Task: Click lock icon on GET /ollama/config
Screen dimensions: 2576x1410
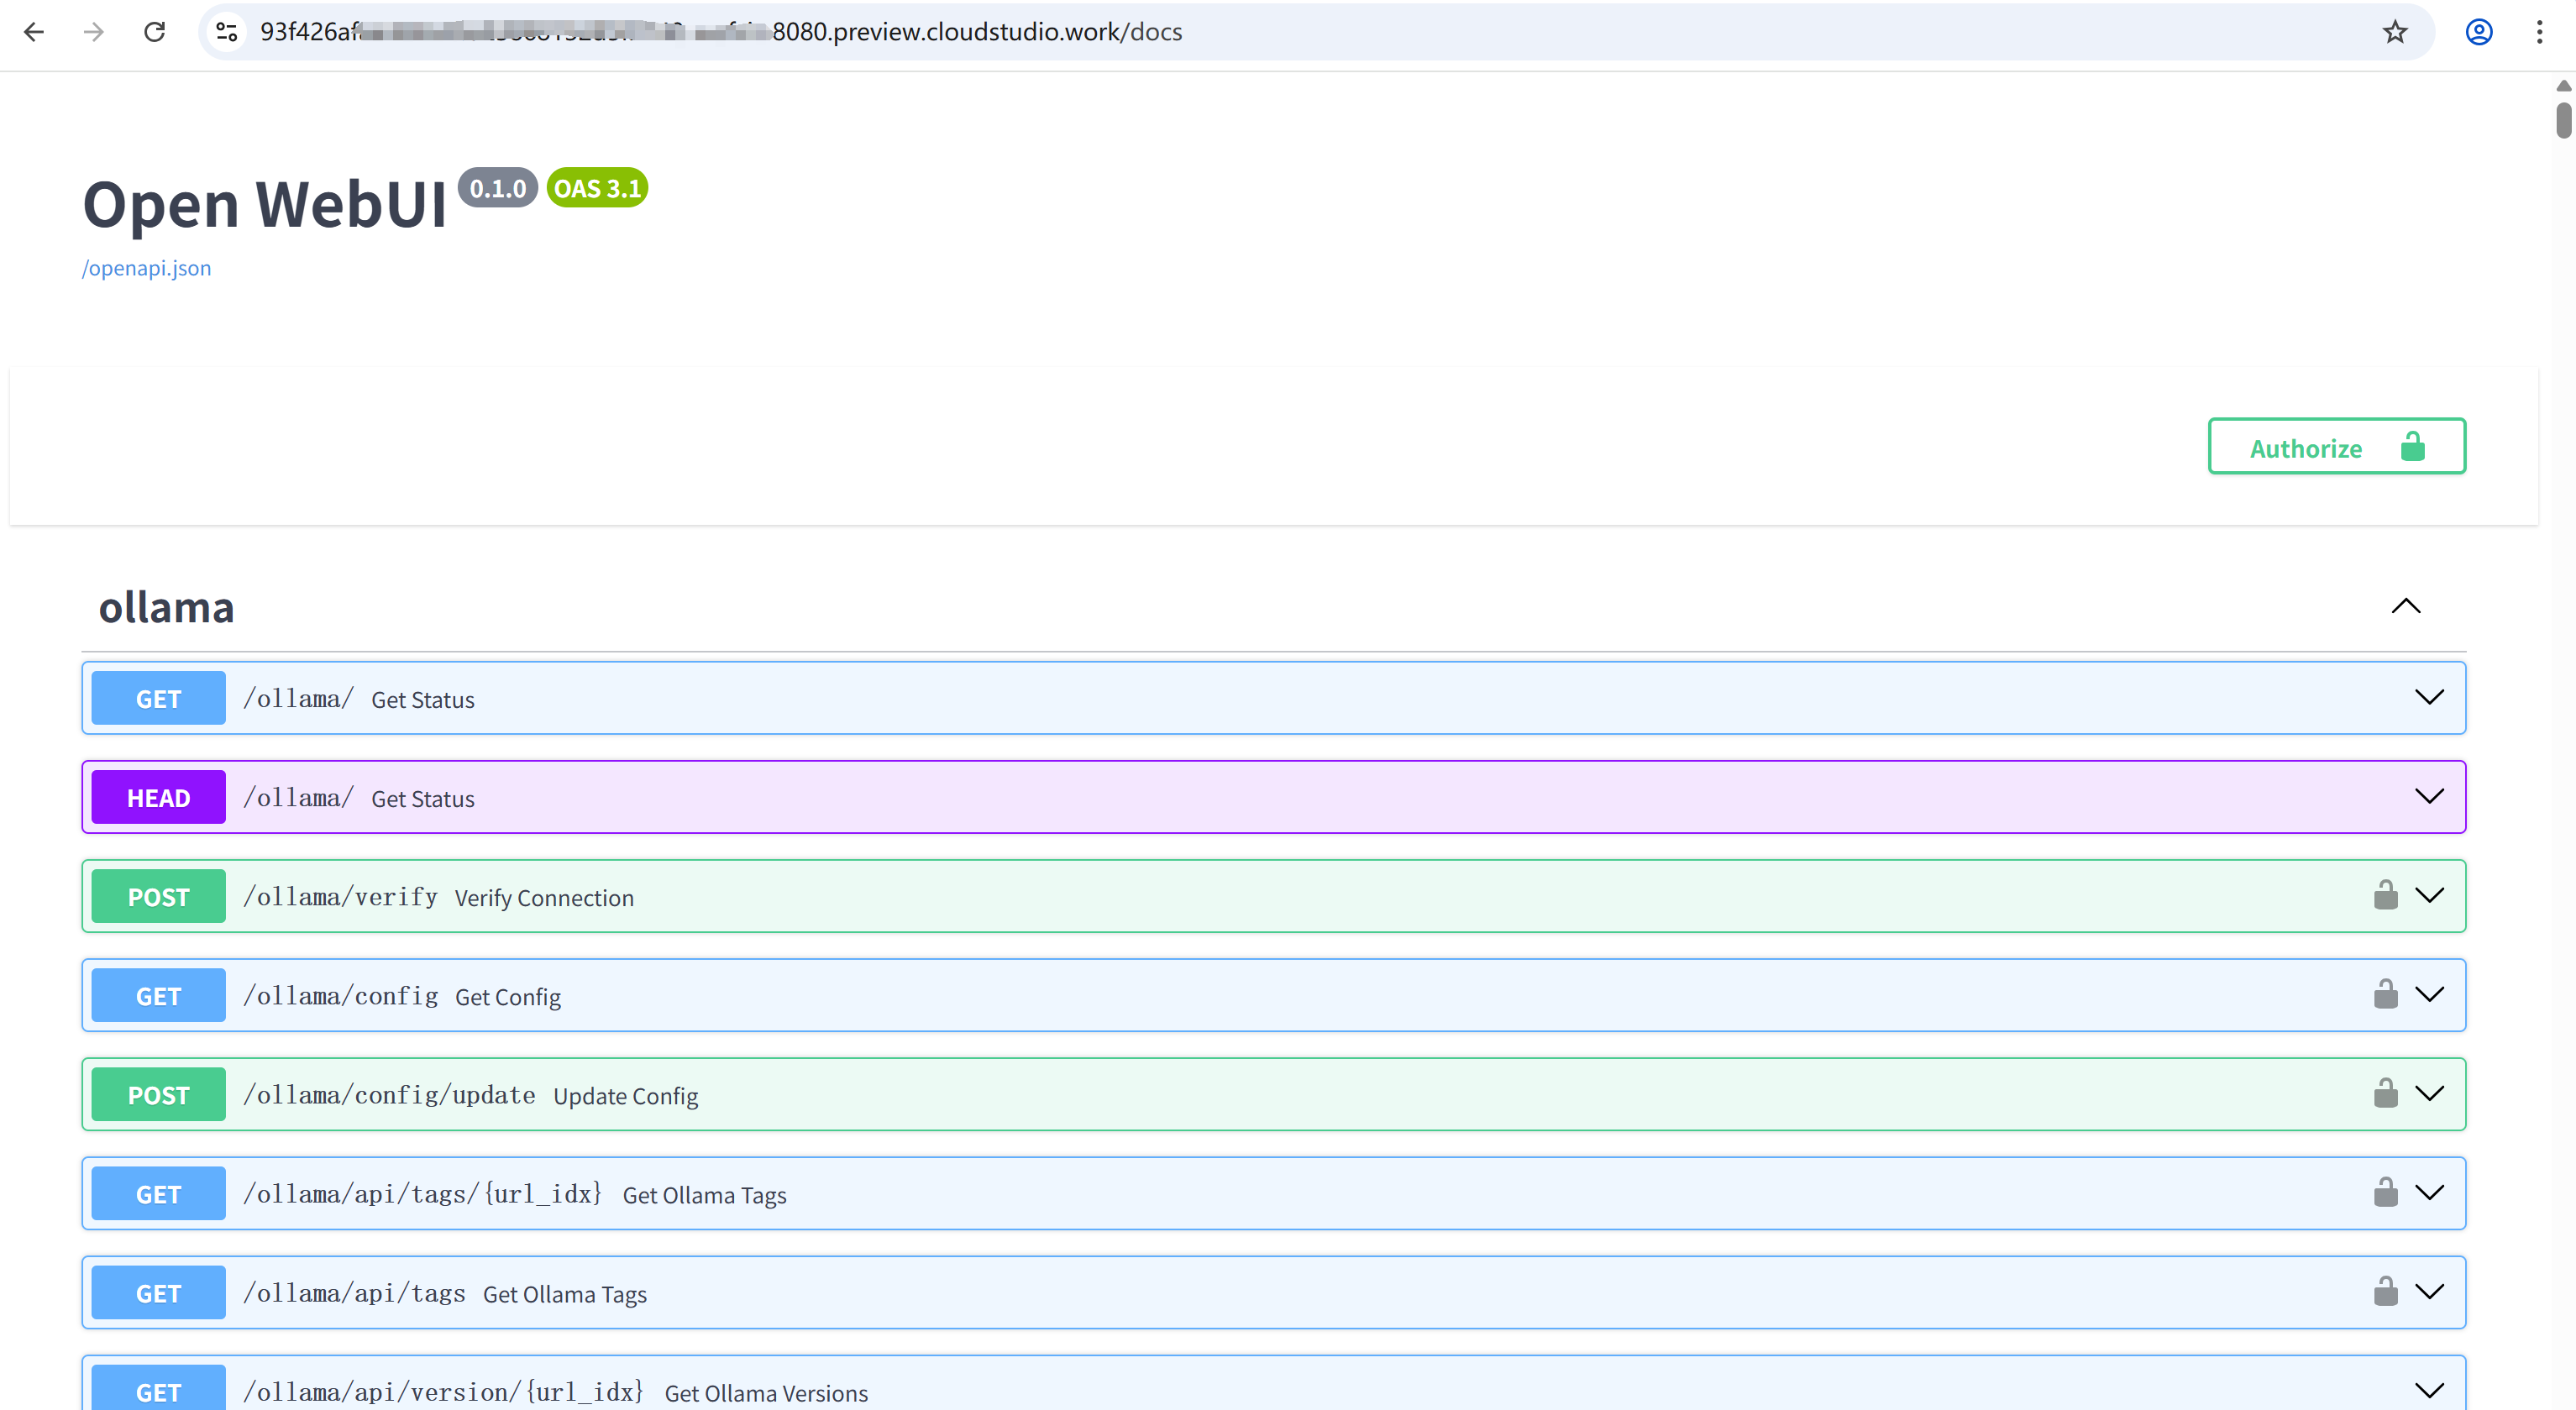Action: [2385, 994]
